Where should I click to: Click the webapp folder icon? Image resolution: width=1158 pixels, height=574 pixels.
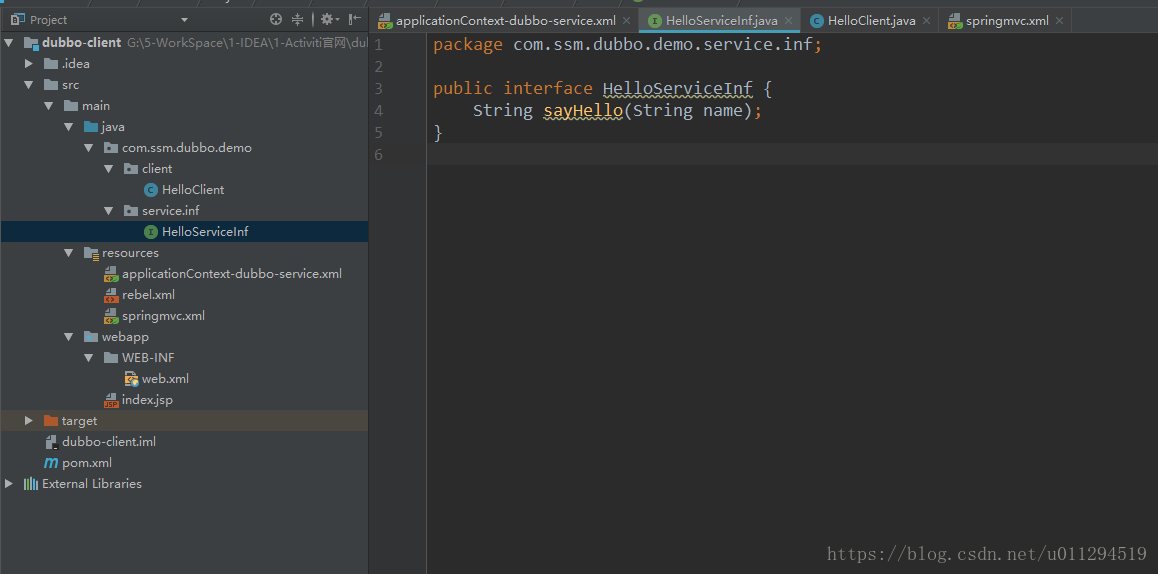[x=91, y=337]
